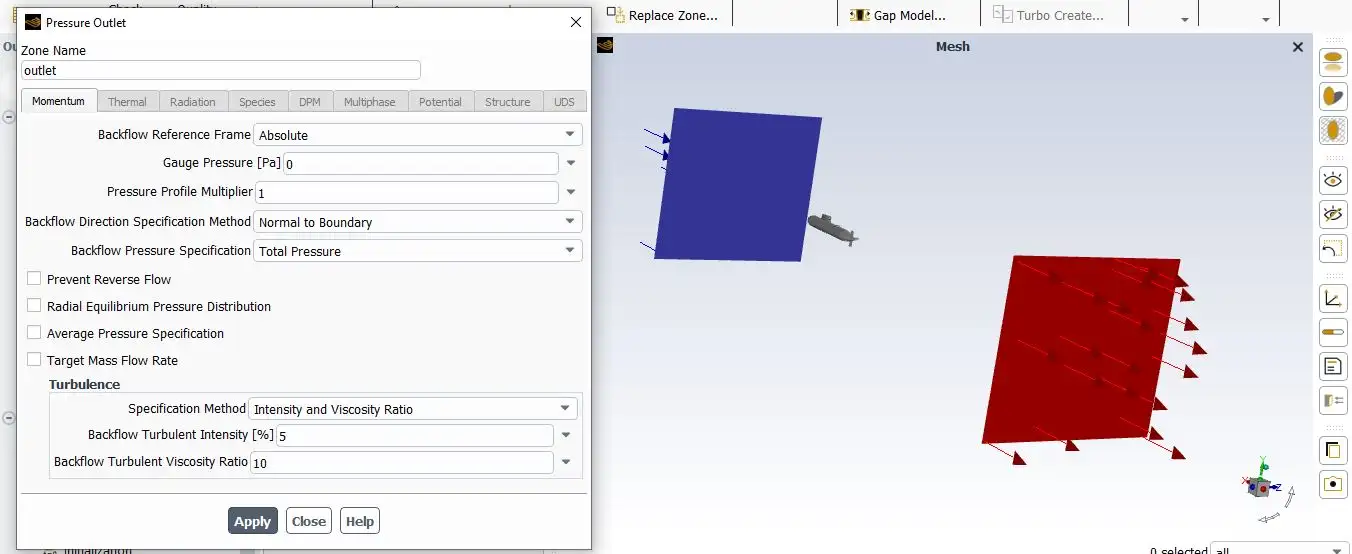Image resolution: width=1352 pixels, height=554 pixels.
Task: Click the Backflow Turbulent Viscosity Ratio field
Action: [402, 462]
